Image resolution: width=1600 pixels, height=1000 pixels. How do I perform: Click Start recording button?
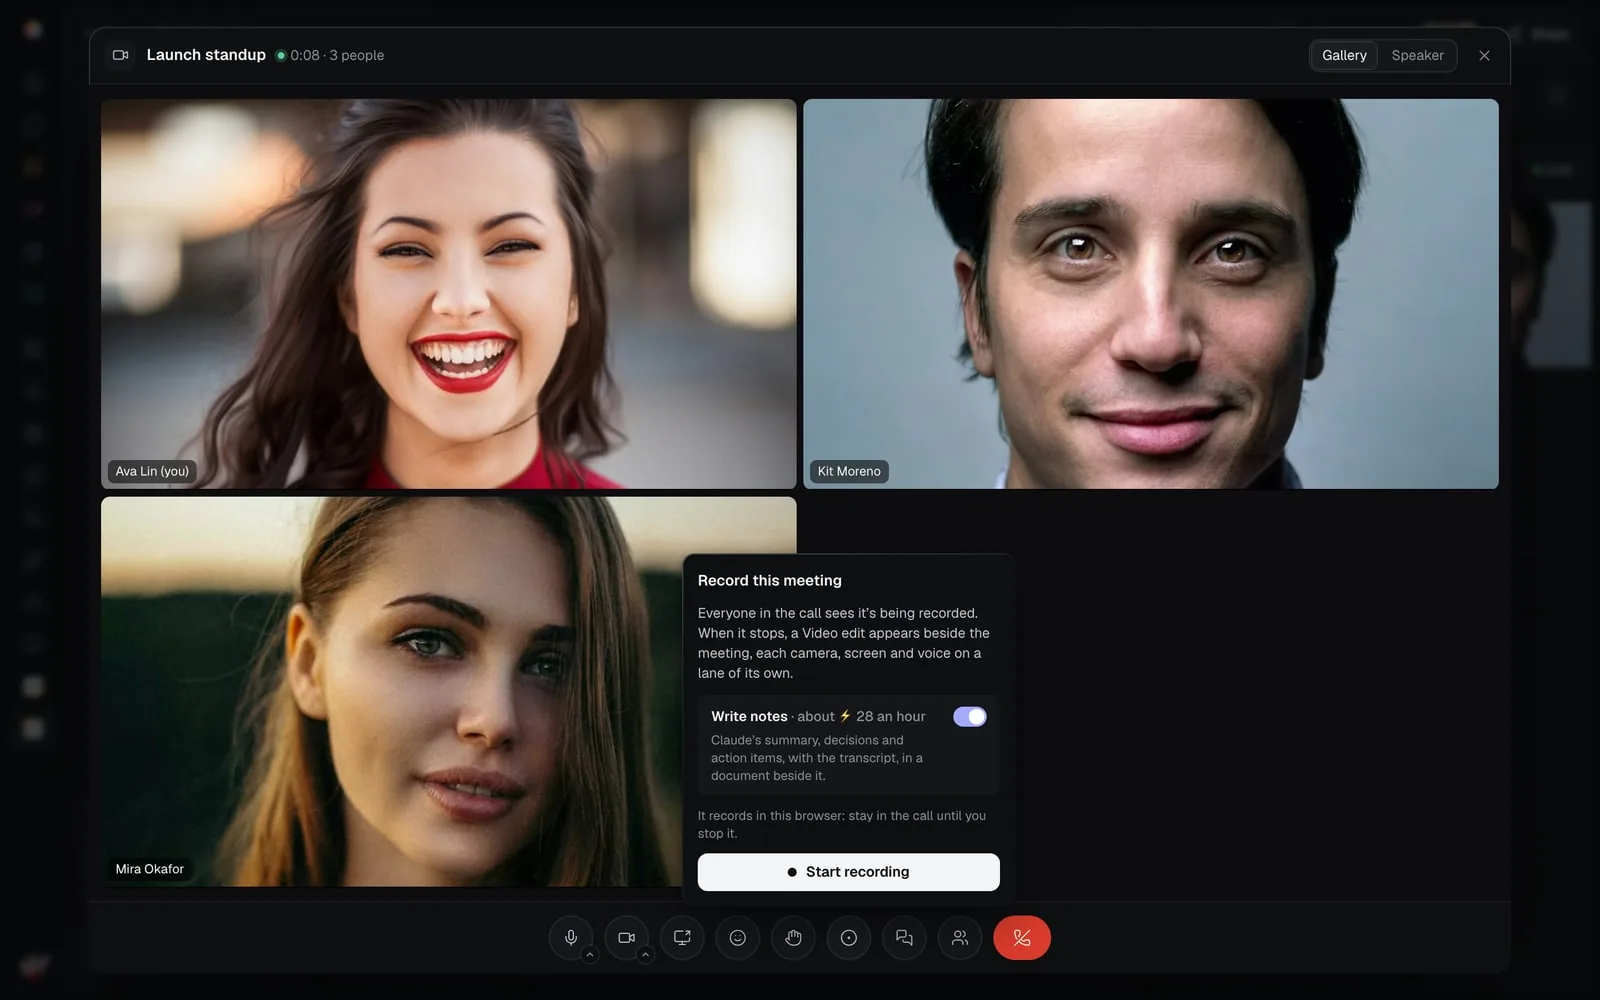[x=848, y=872]
